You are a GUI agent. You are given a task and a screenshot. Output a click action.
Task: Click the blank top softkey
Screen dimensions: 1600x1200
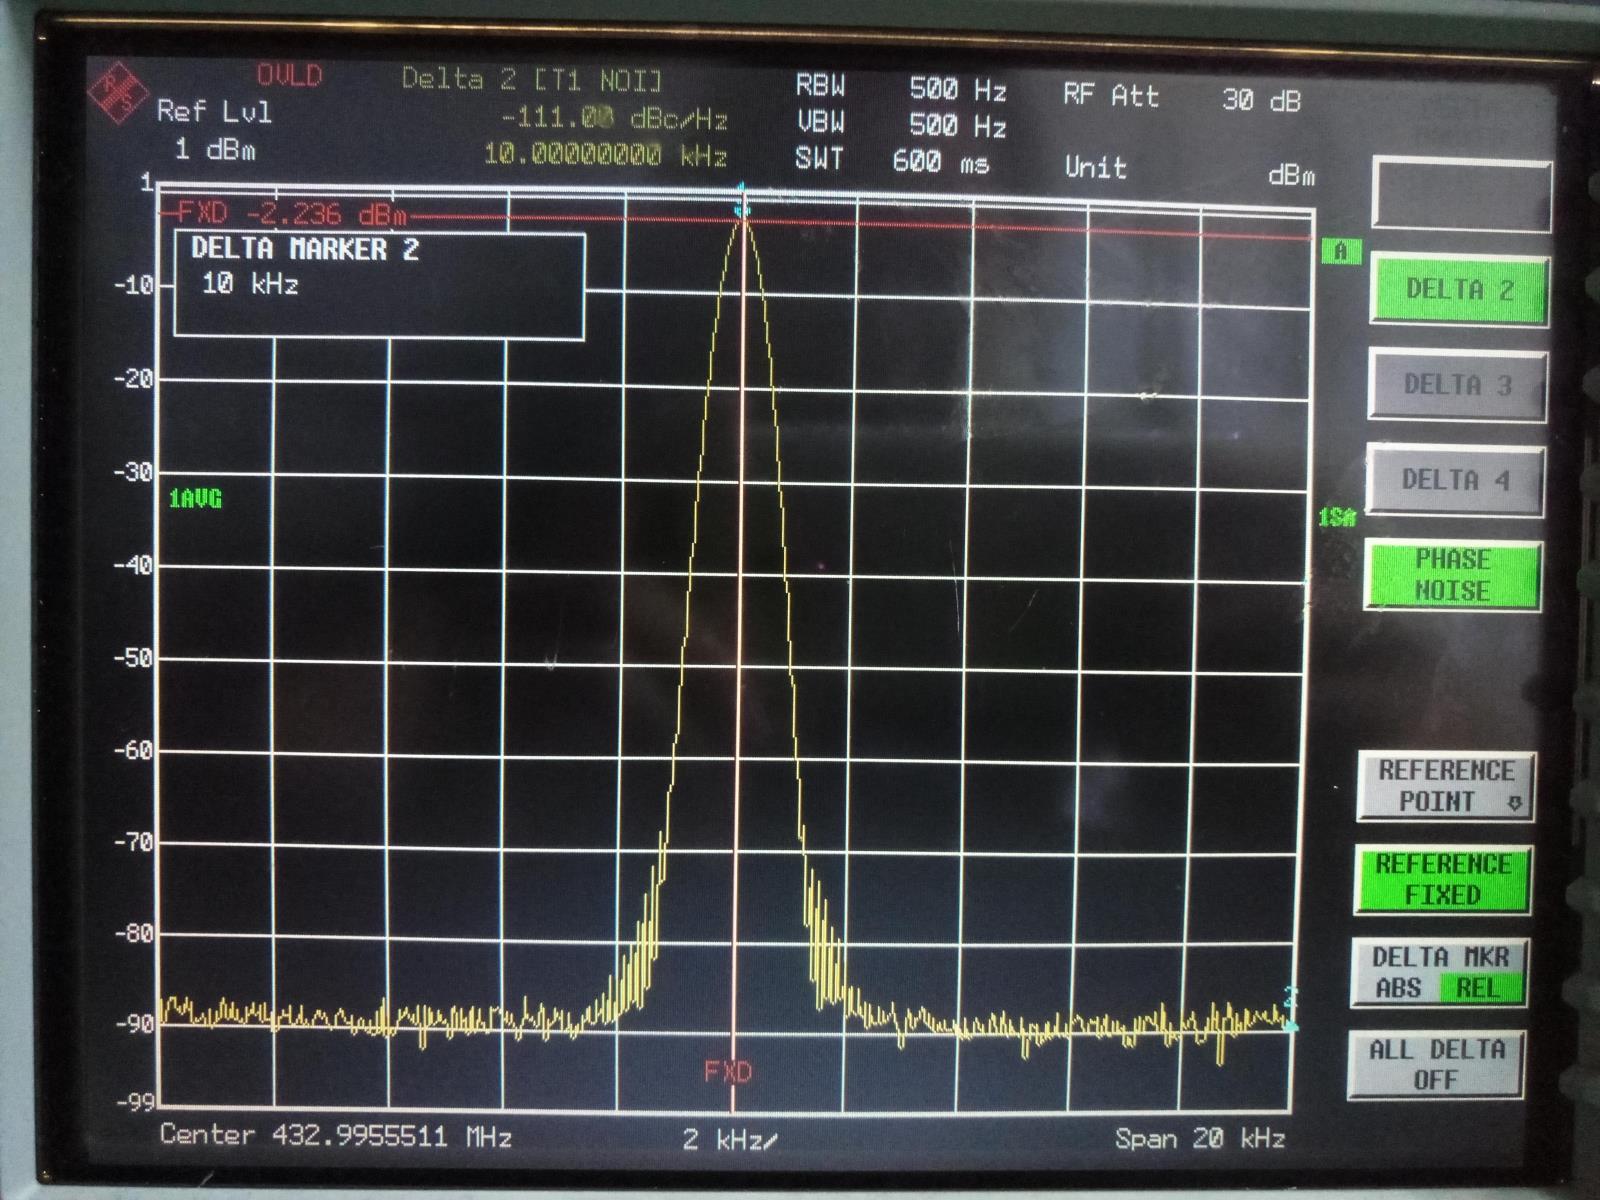click(x=1461, y=193)
